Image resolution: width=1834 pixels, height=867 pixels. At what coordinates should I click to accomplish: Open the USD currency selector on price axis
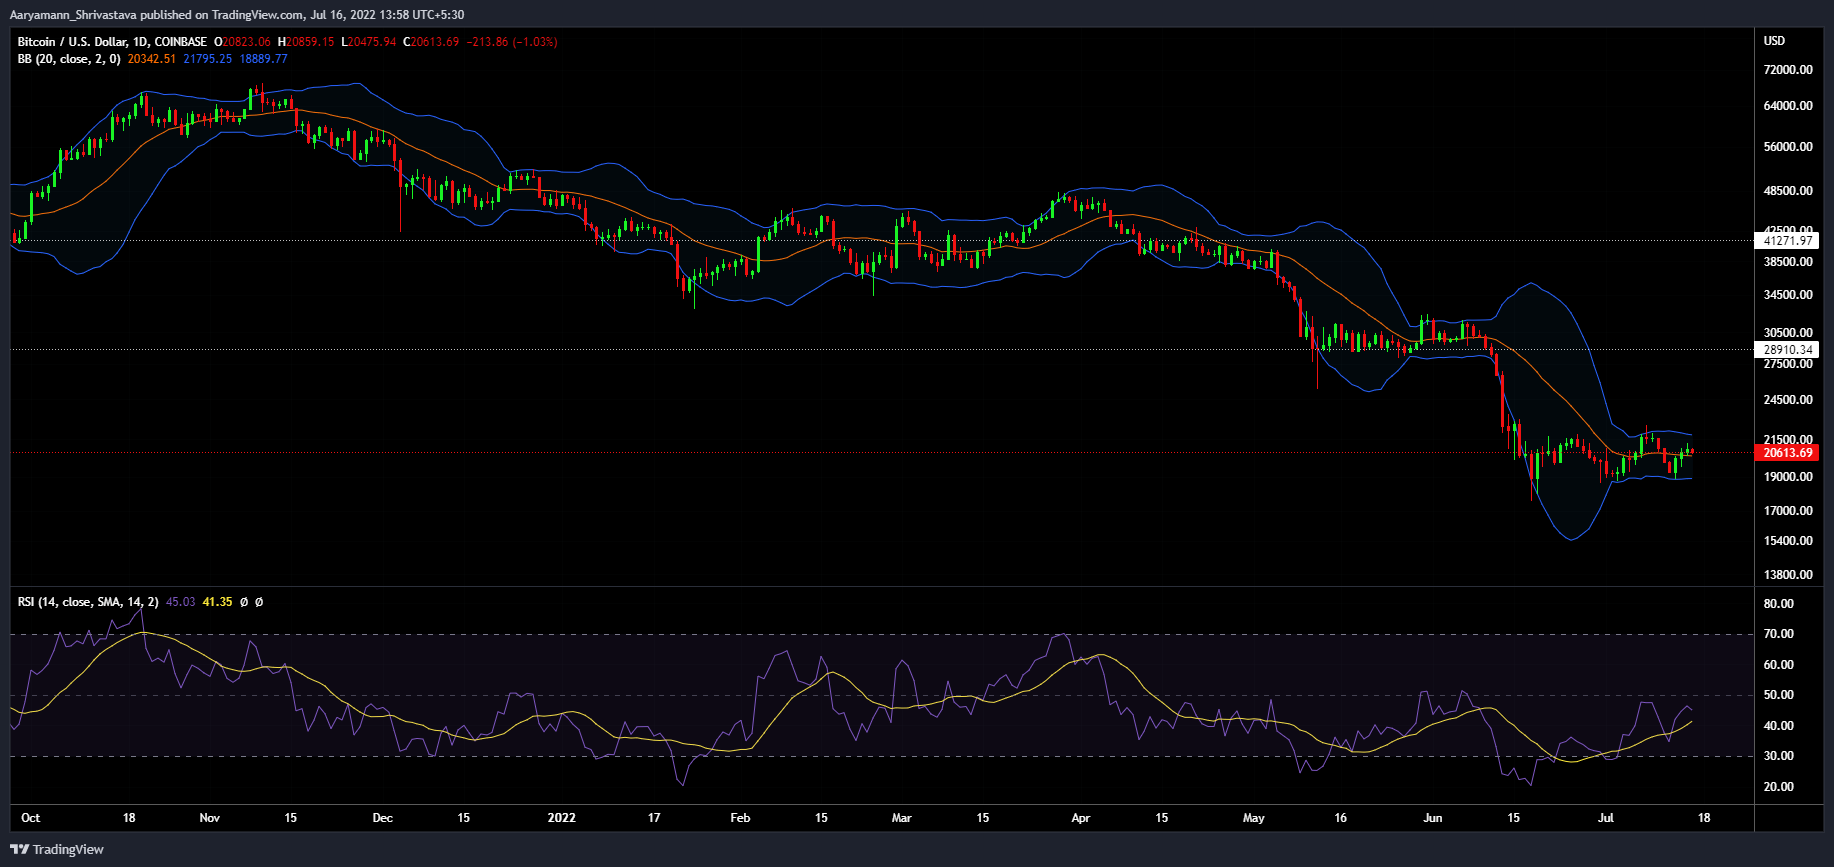[1774, 41]
